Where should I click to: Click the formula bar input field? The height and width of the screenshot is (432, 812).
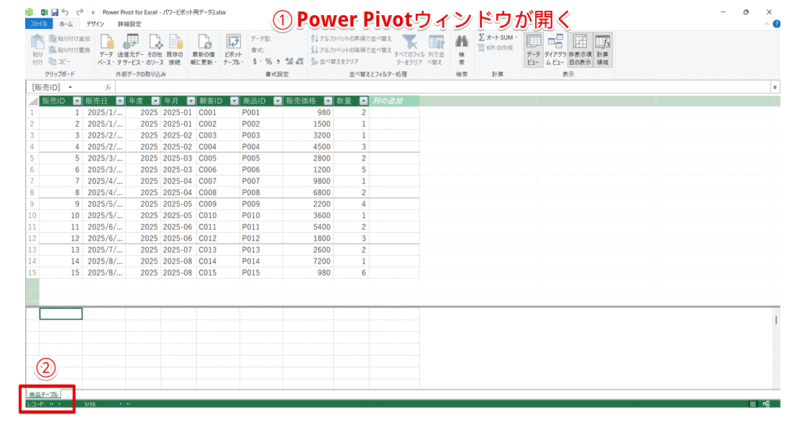pos(443,88)
